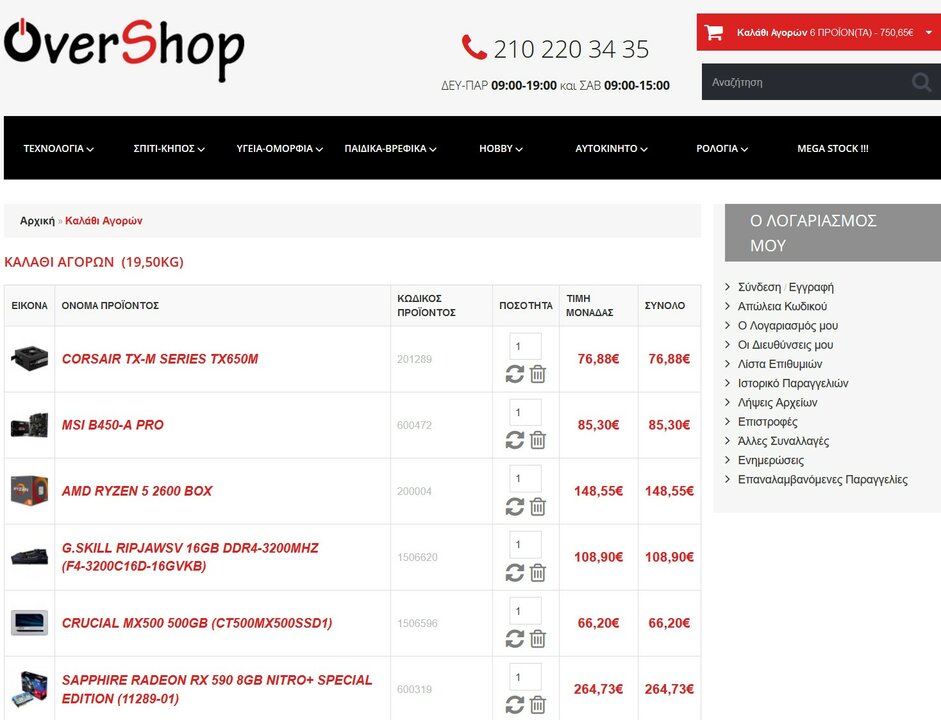Click product code 201289

(414, 359)
